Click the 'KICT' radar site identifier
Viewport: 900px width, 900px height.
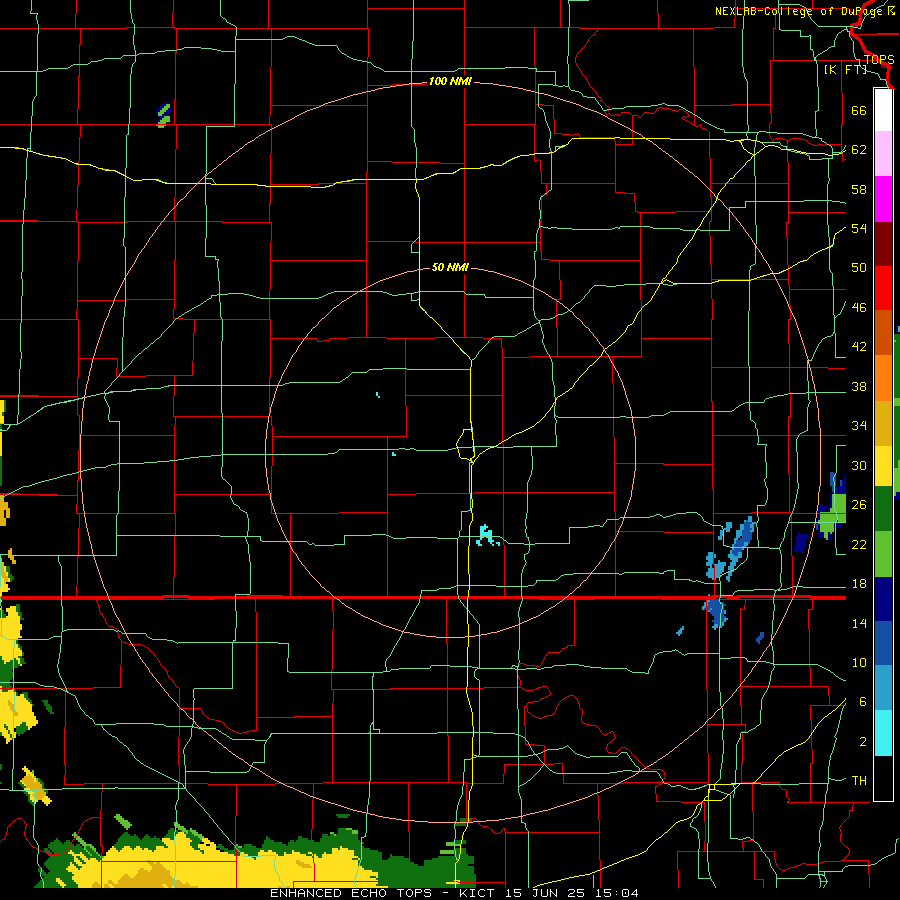click(x=478, y=893)
